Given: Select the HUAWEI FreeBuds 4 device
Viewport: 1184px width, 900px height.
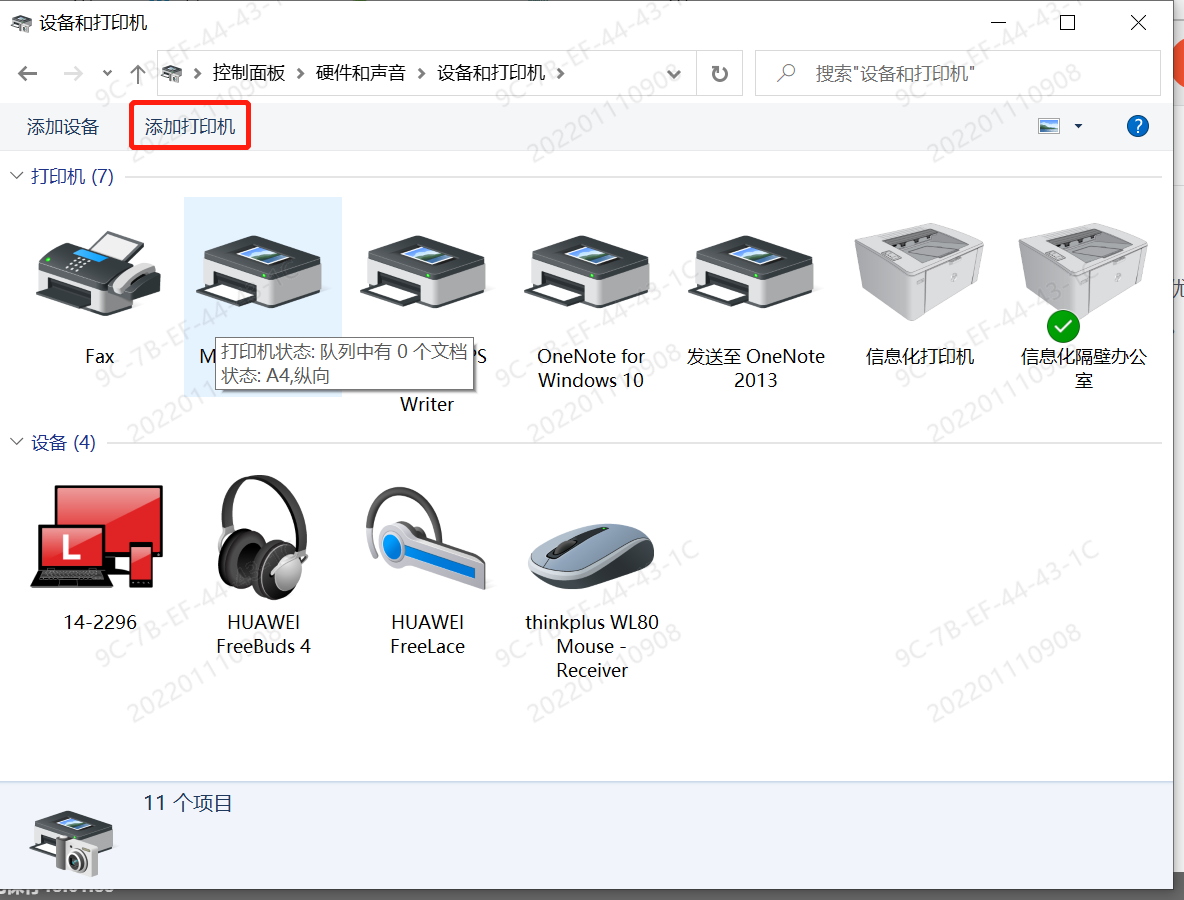Looking at the screenshot, I should tap(263, 537).
